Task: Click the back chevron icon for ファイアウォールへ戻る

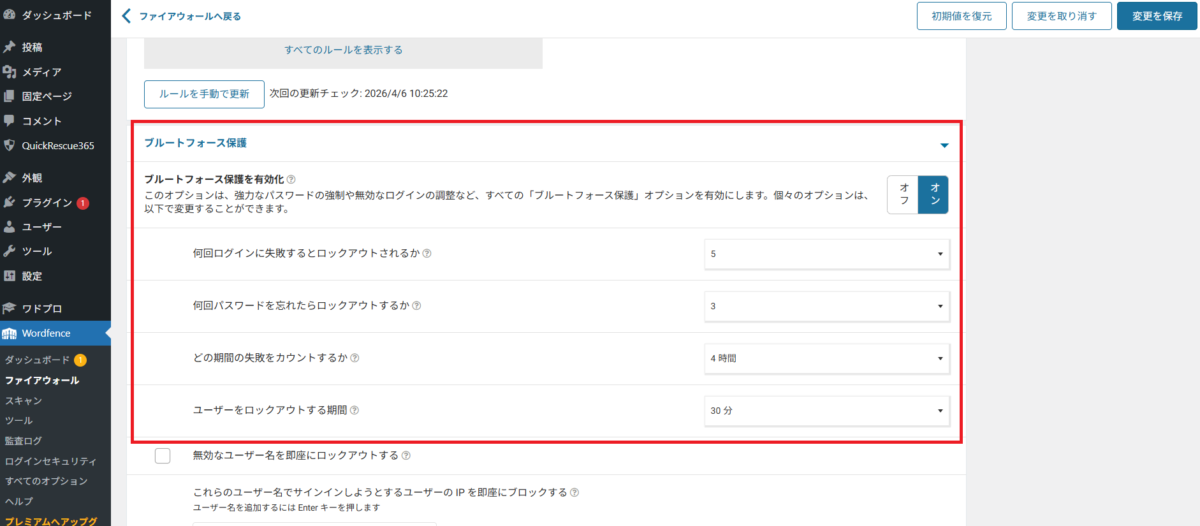Action: (126, 16)
